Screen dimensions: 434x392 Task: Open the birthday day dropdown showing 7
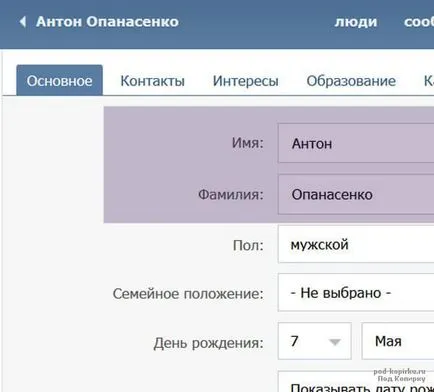pos(315,341)
